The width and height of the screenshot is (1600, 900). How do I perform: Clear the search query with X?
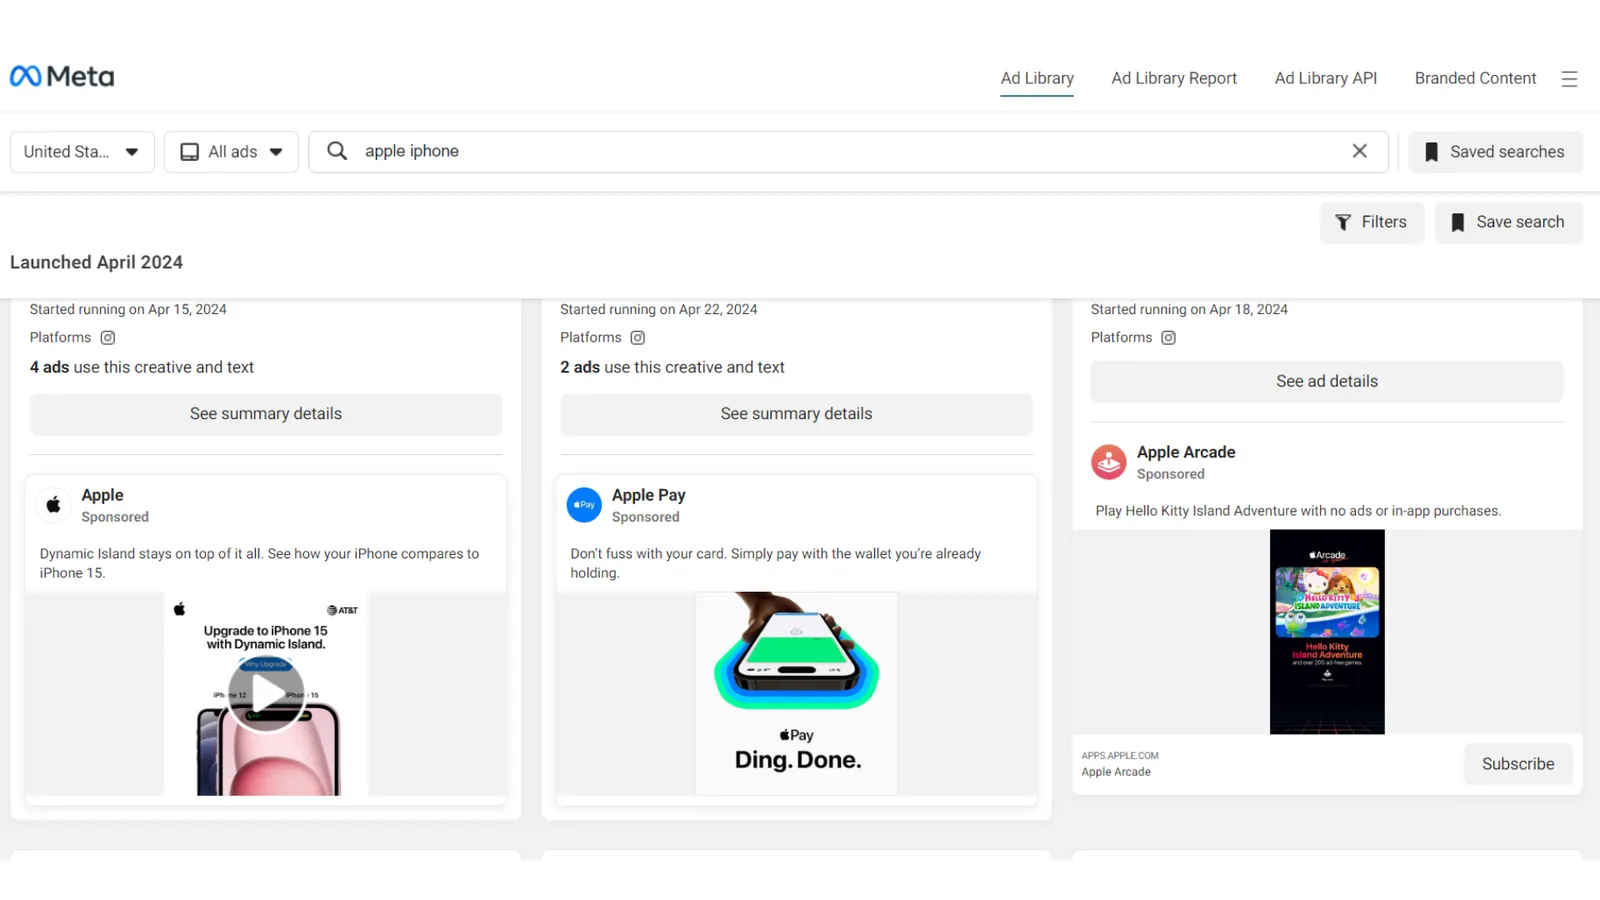point(1359,151)
